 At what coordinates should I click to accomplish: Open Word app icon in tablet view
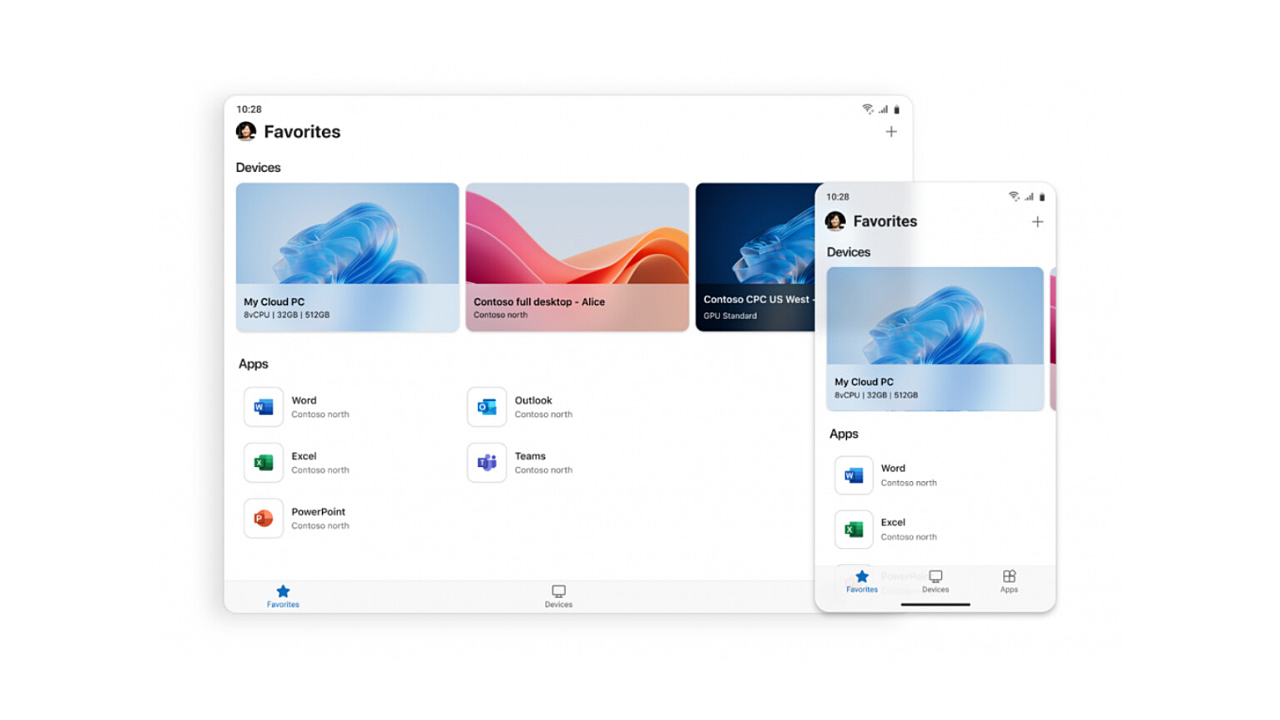264,407
